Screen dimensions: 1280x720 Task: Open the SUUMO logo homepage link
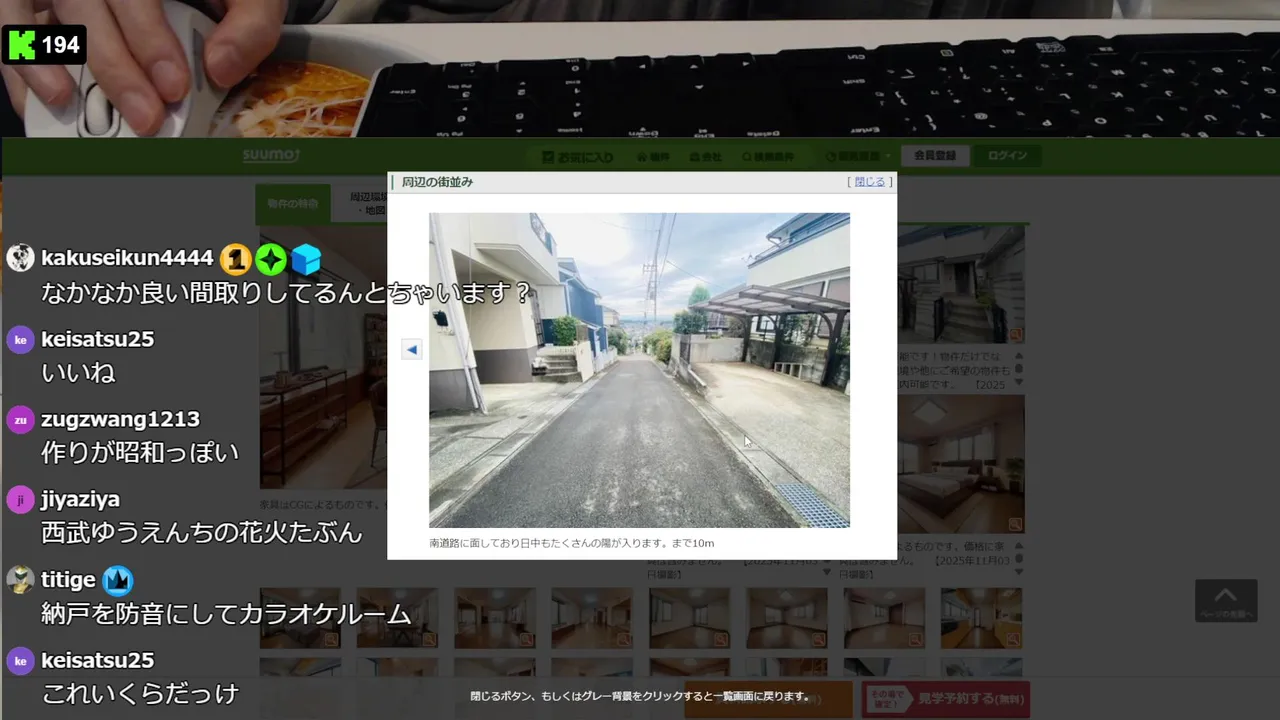[271, 155]
